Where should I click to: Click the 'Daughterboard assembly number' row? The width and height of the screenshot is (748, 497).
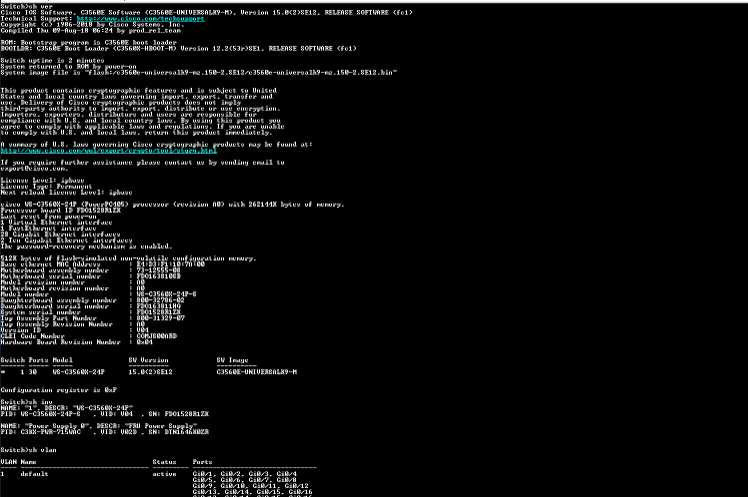coord(92,300)
